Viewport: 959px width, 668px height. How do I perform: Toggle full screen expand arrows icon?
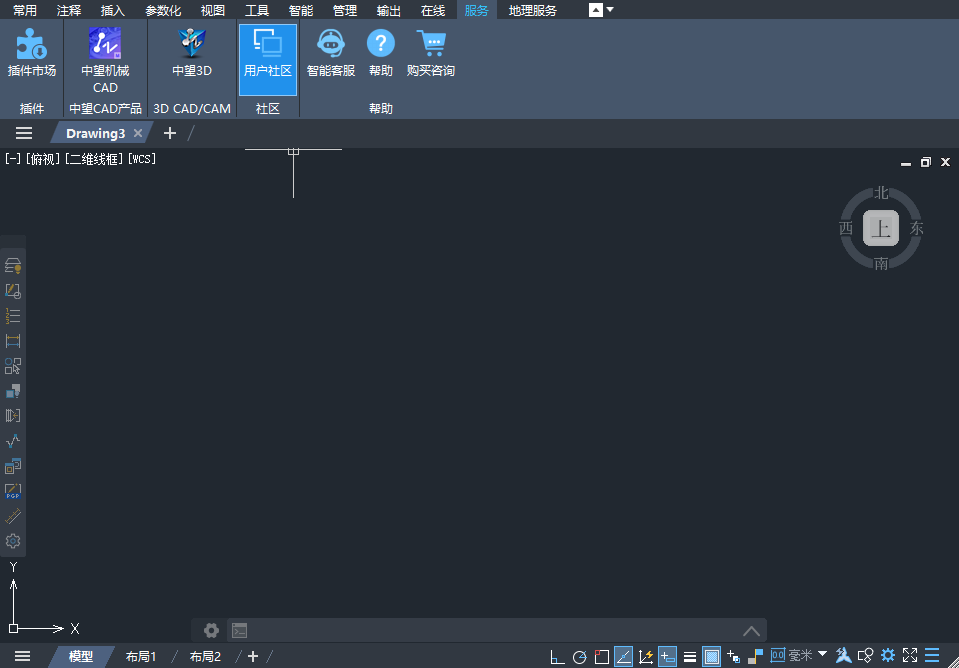[910, 656]
